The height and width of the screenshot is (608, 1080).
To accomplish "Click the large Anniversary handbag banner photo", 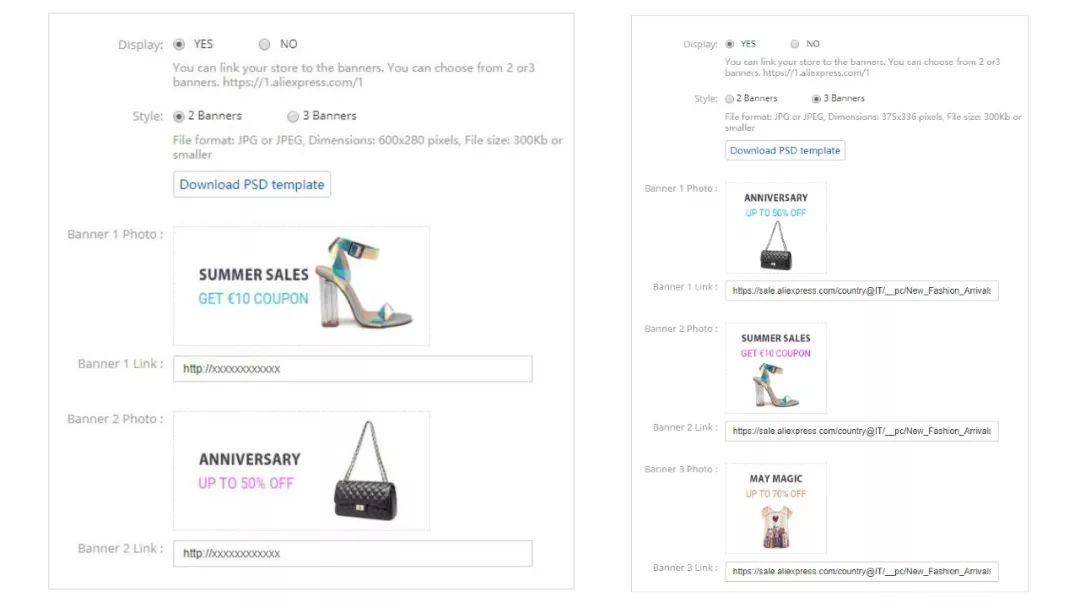I will tap(301, 471).
